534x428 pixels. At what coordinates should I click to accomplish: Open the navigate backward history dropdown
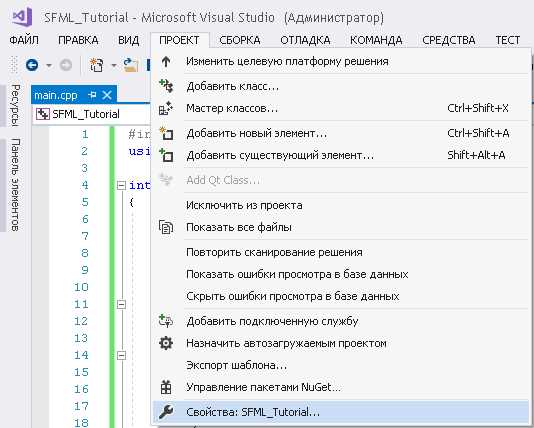(x=49, y=65)
